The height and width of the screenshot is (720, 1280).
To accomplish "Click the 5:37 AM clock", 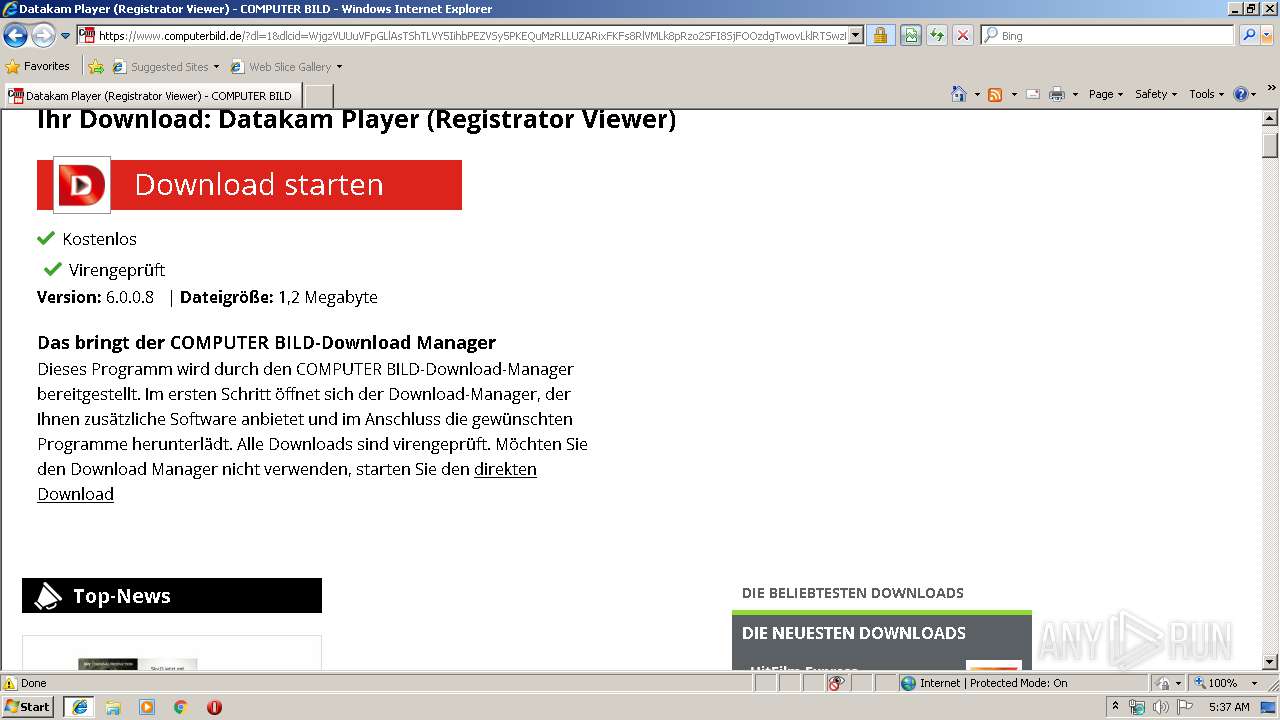I will (1229, 707).
